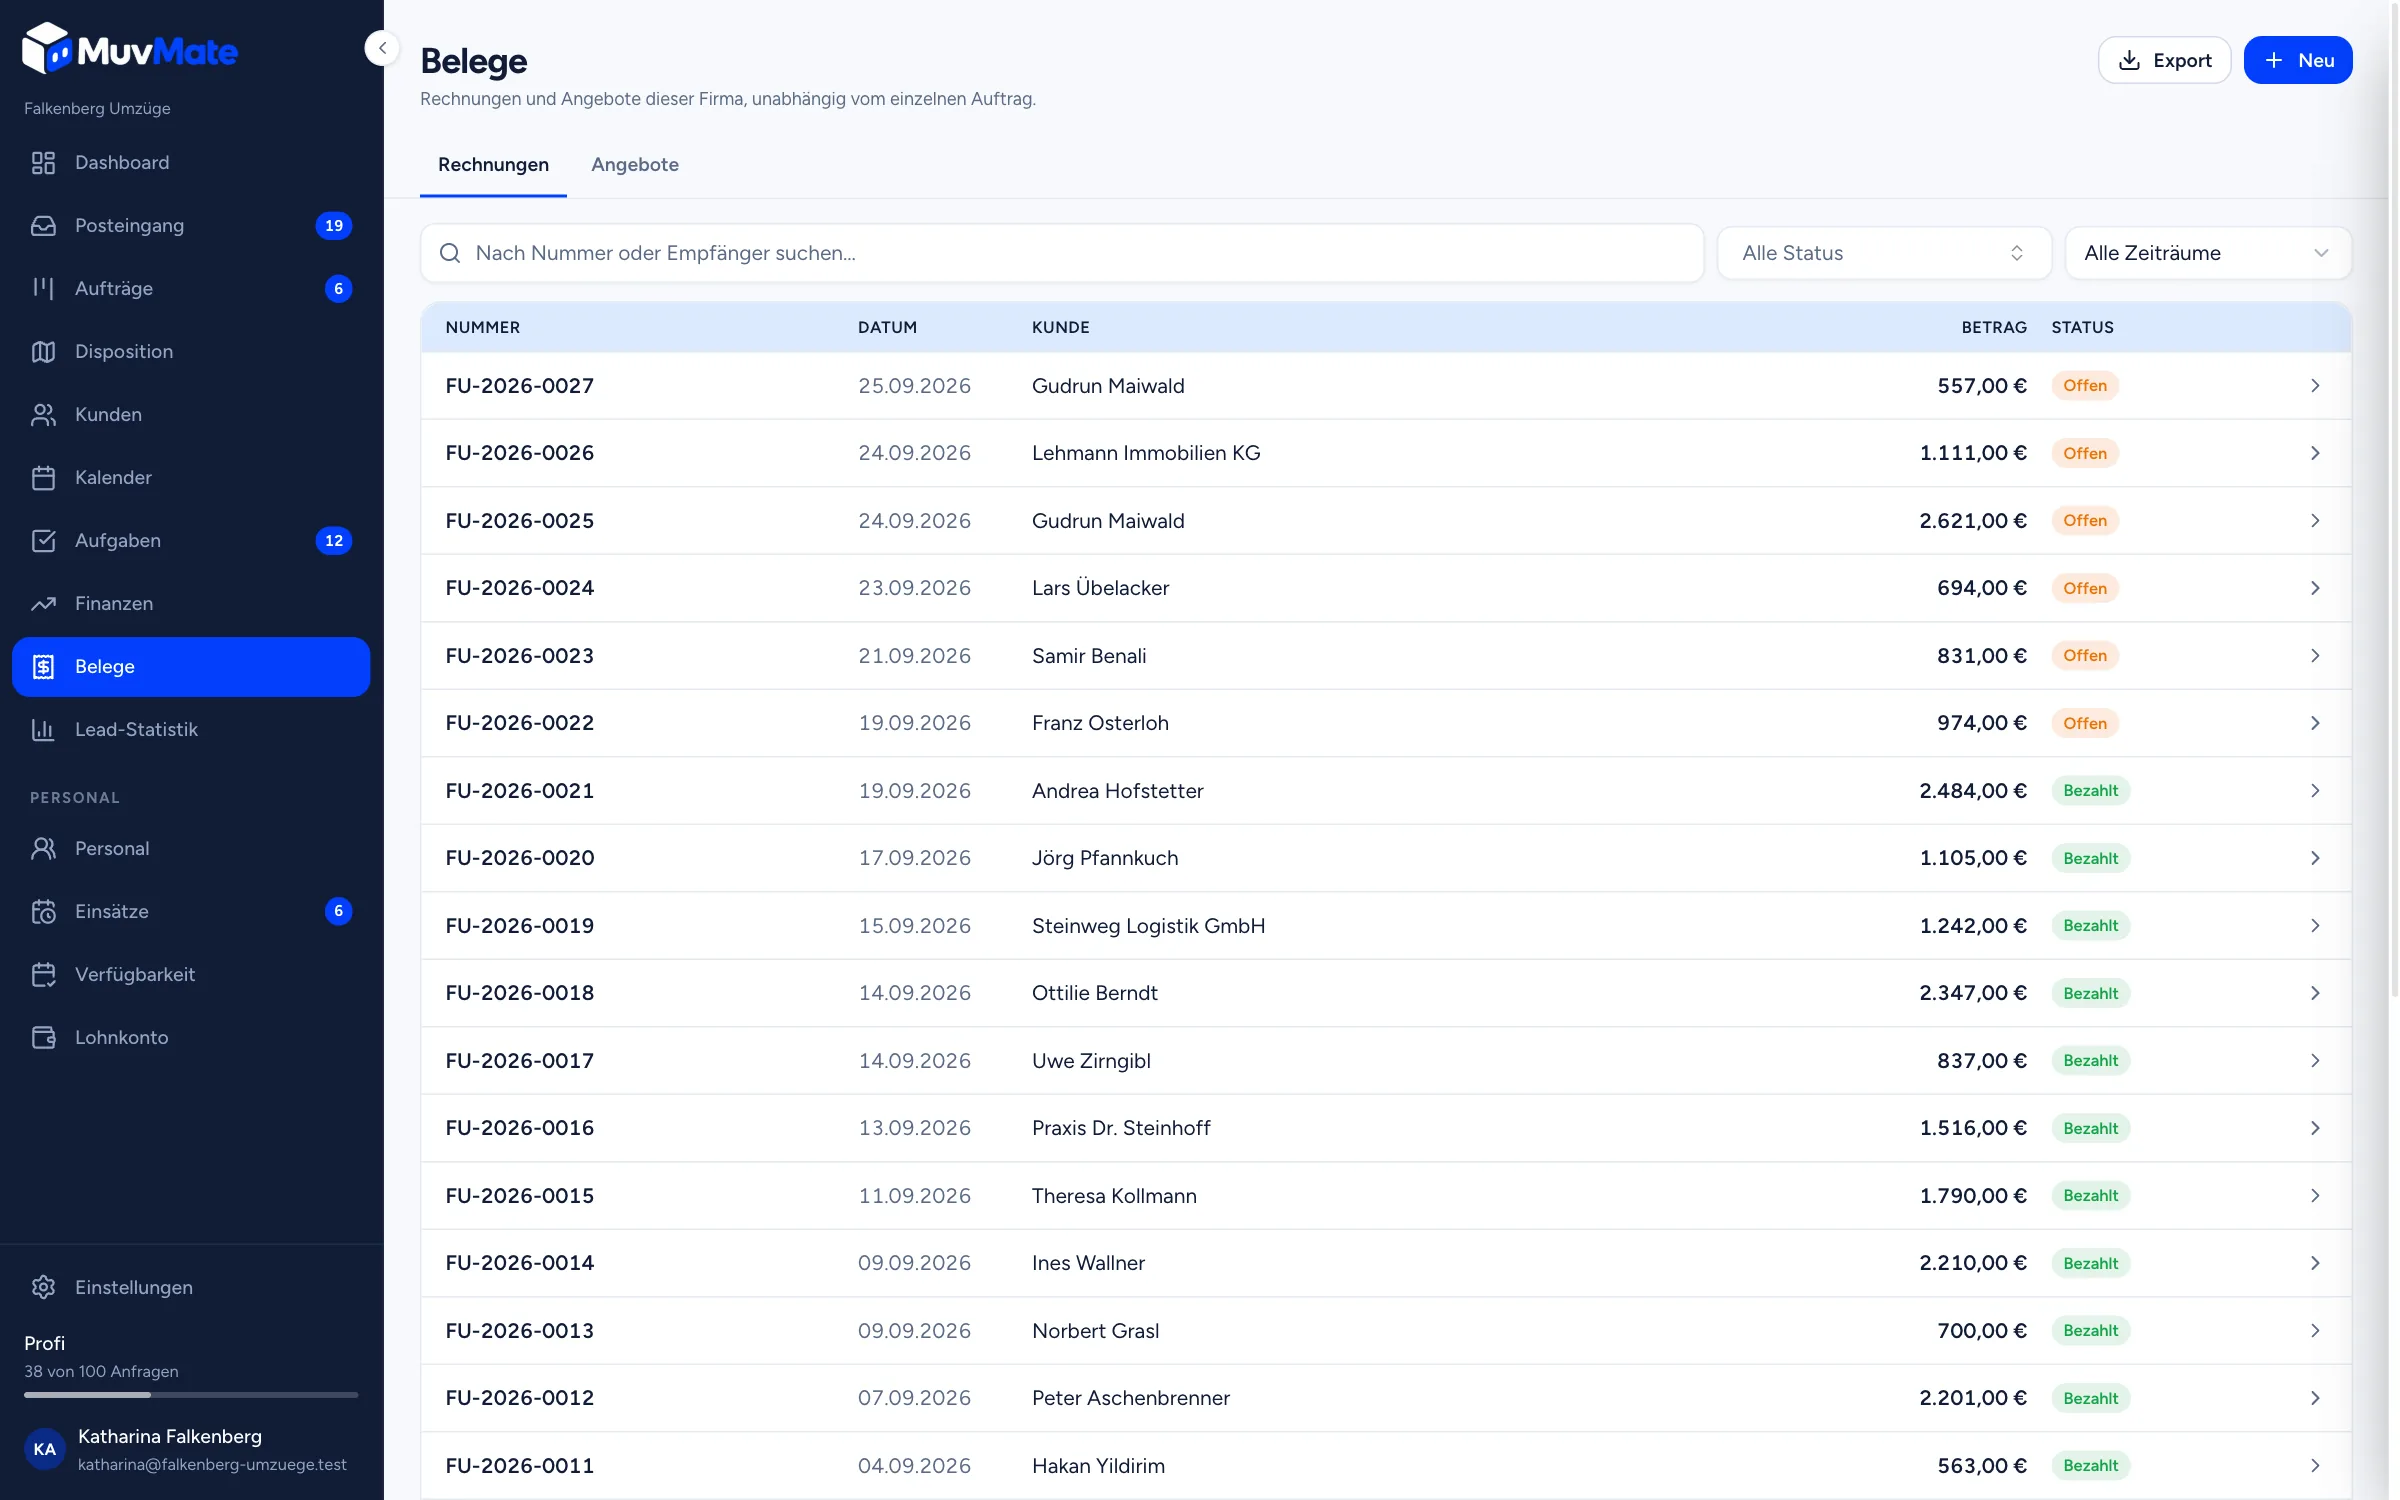
Task: Open the Kalender calendar icon
Action: pyautogui.click(x=43, y=478)
